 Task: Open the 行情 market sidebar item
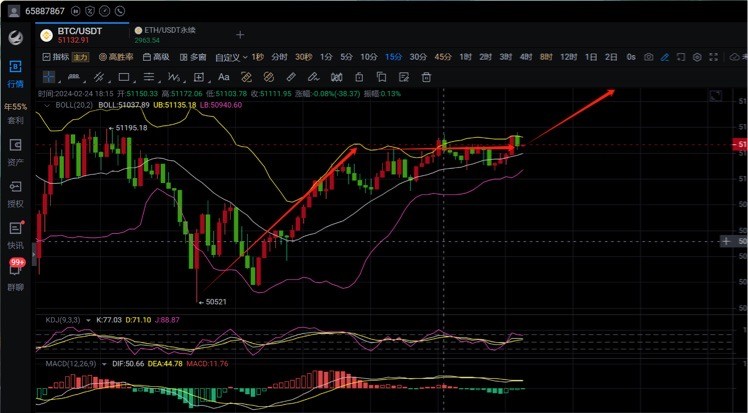tap(15, 74)
